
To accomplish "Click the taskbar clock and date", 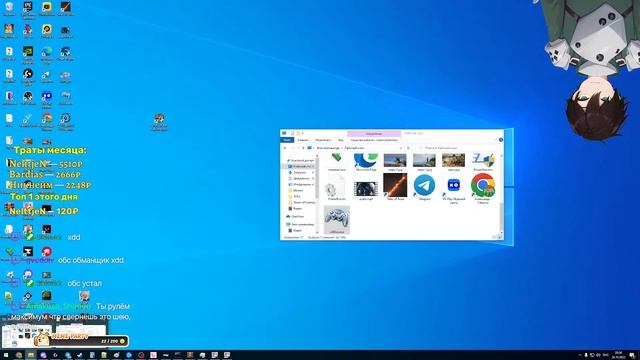I will tap(618, 355).
